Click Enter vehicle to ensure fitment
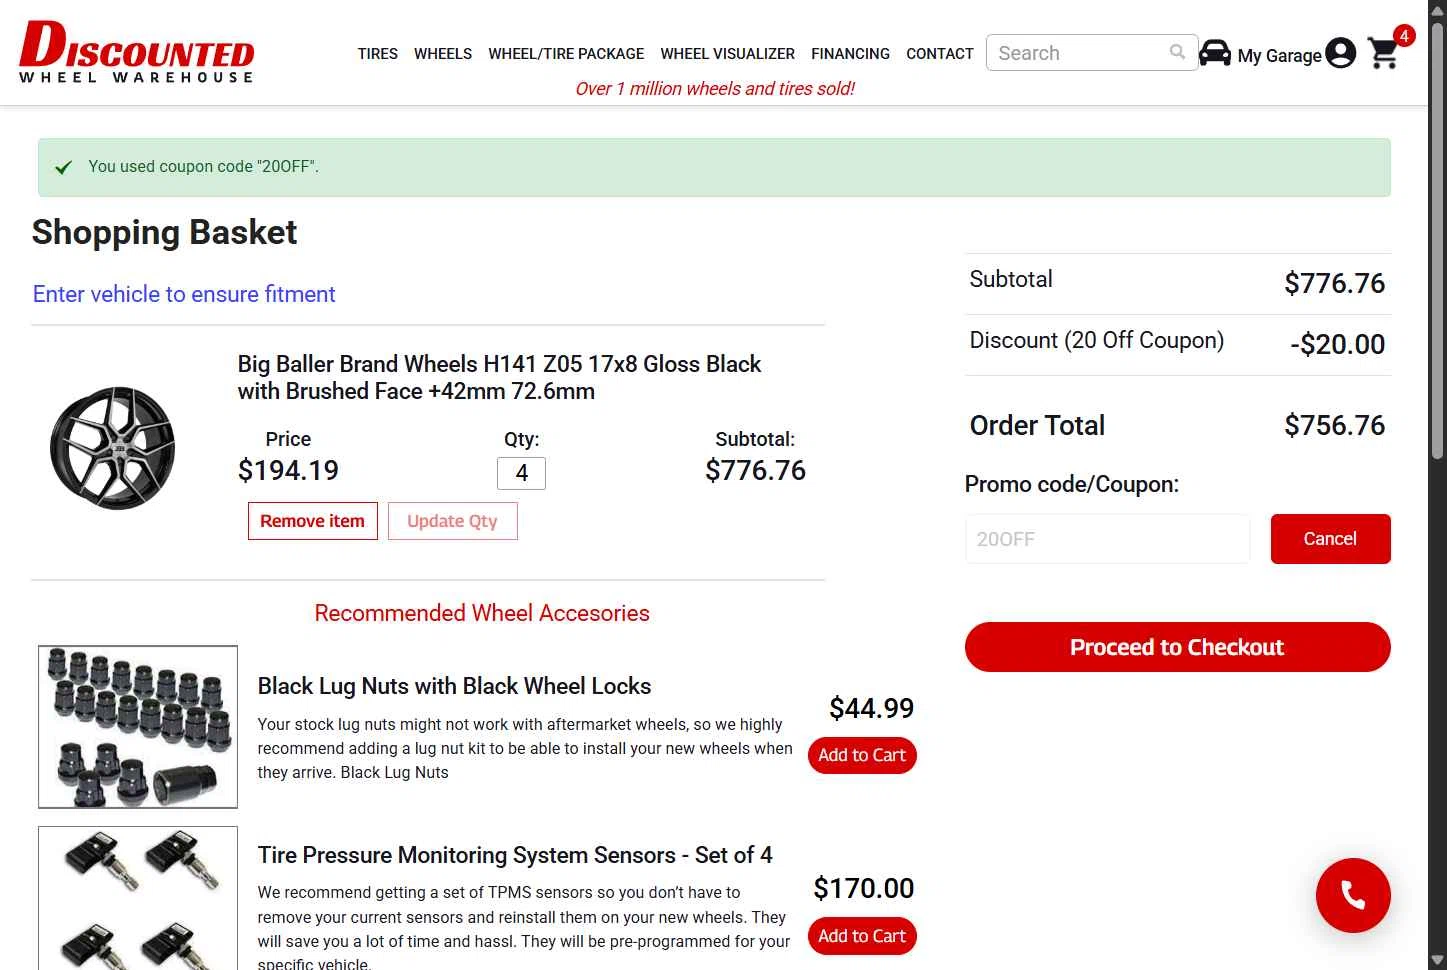Viewport: 1447px width, 970px height. point(184,294)
